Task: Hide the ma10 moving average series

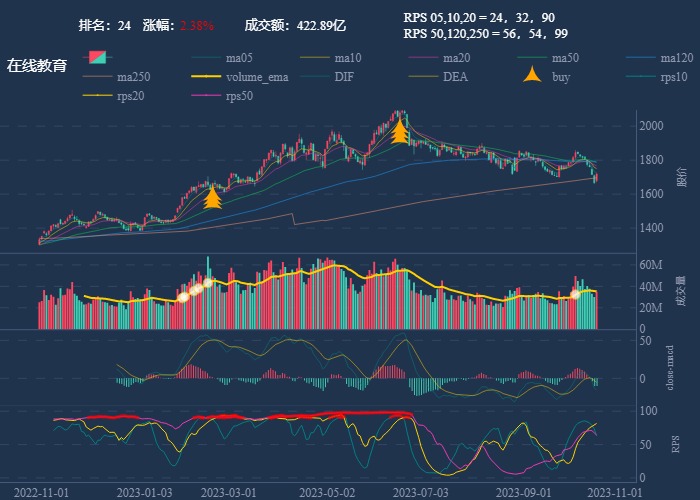Action: pyautogui.click(x=355, y=58)
